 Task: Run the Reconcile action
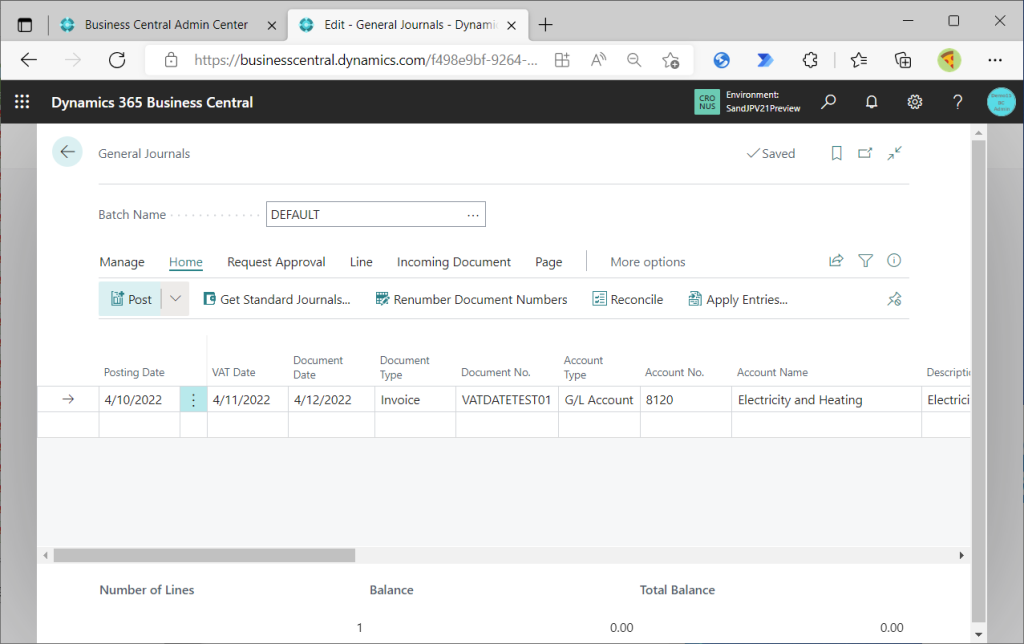[628, 299]
